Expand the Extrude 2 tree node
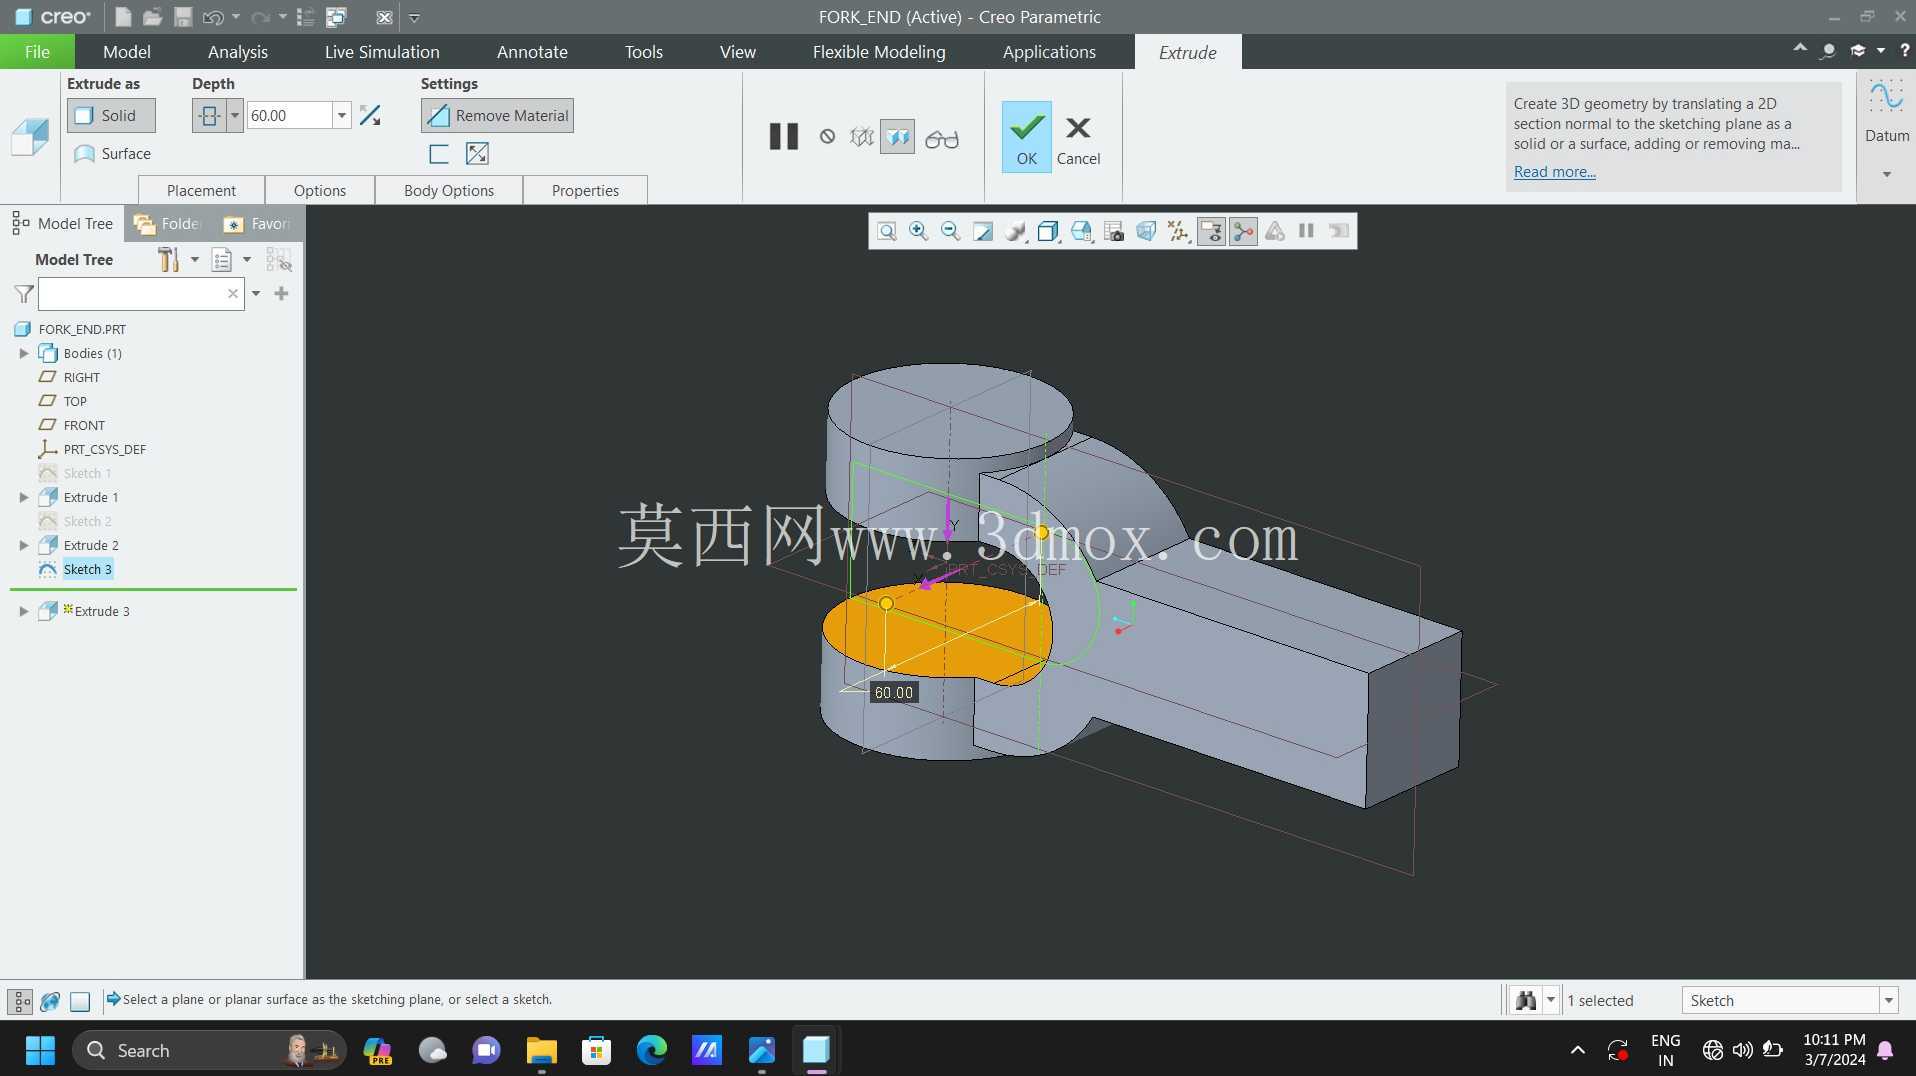1916x1076 pixels. (24, 546)
